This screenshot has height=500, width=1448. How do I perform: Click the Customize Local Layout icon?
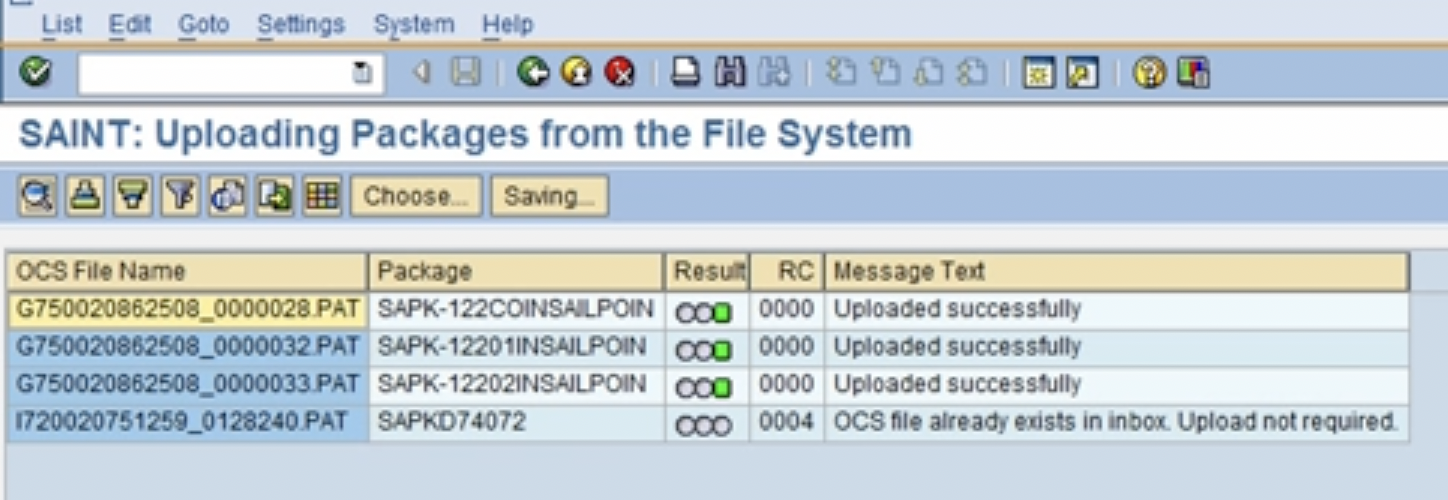click(x=1194, y=73)
